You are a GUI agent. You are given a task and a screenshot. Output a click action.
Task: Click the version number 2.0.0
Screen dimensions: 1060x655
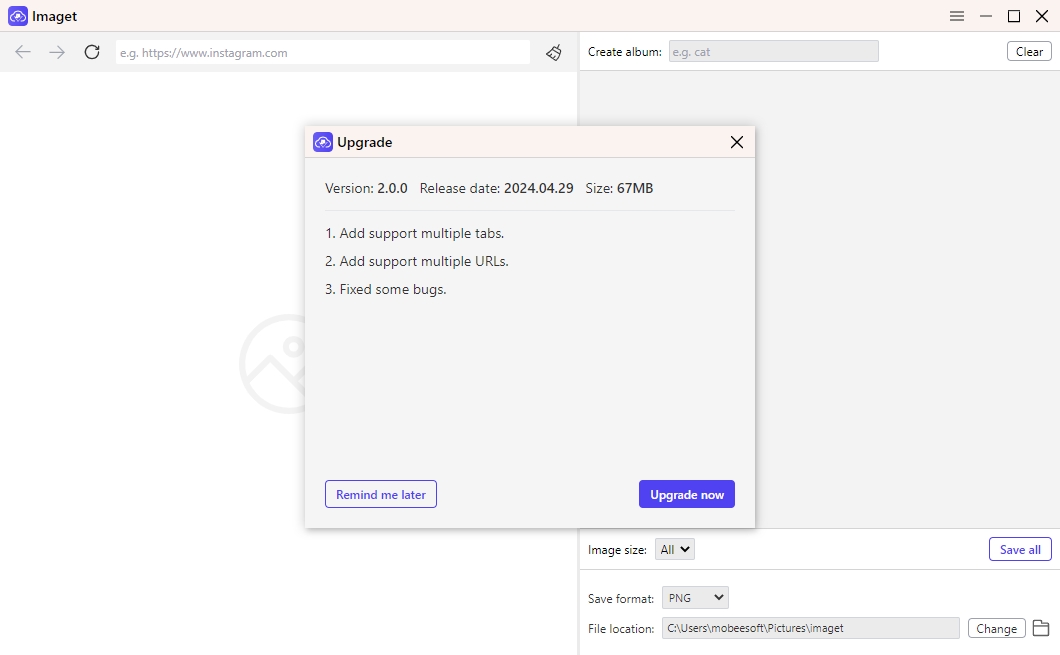392,189
